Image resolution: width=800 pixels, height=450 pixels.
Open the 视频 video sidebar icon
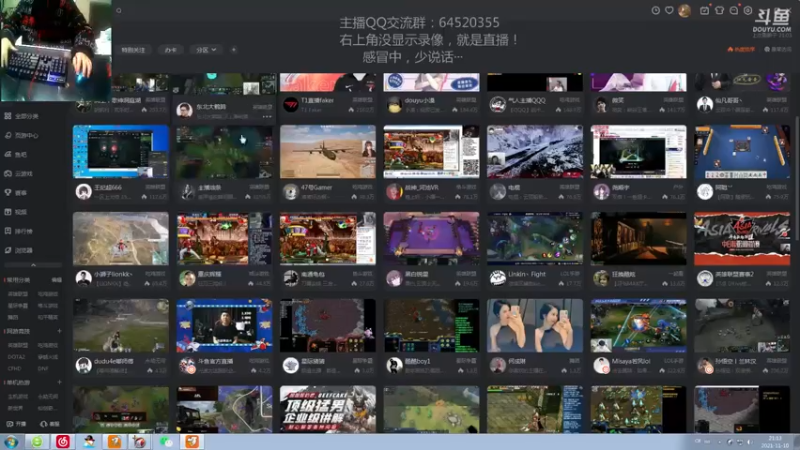point(8,212)
